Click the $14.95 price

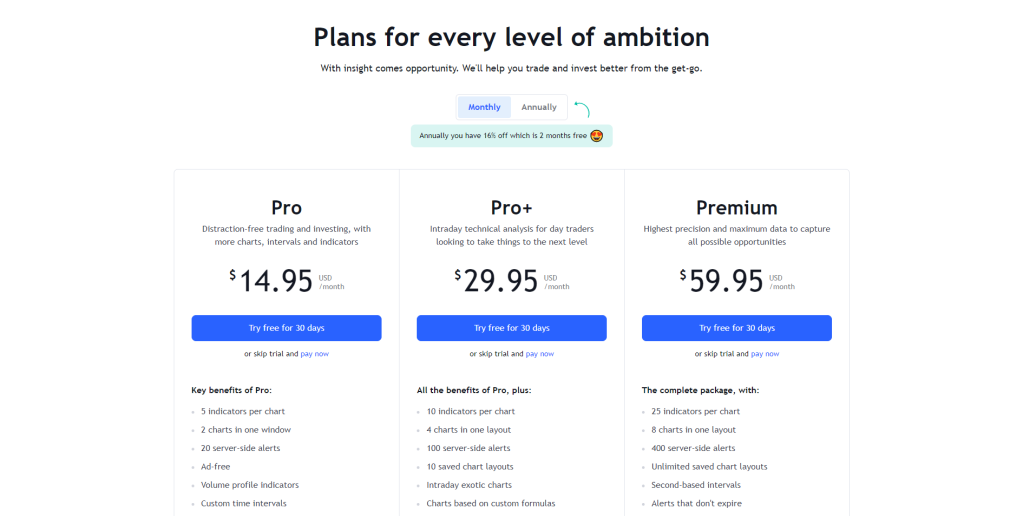(x=271, y=281)
